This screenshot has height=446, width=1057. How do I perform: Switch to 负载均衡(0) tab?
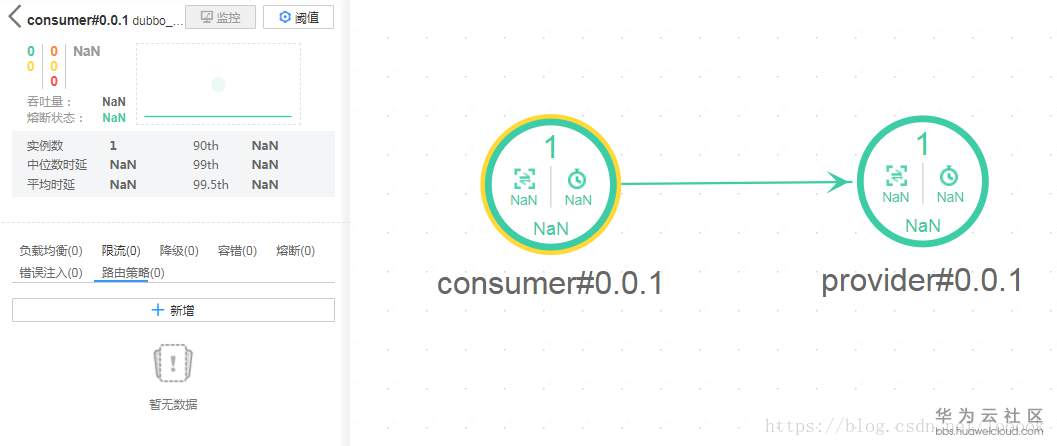point(51,251)
